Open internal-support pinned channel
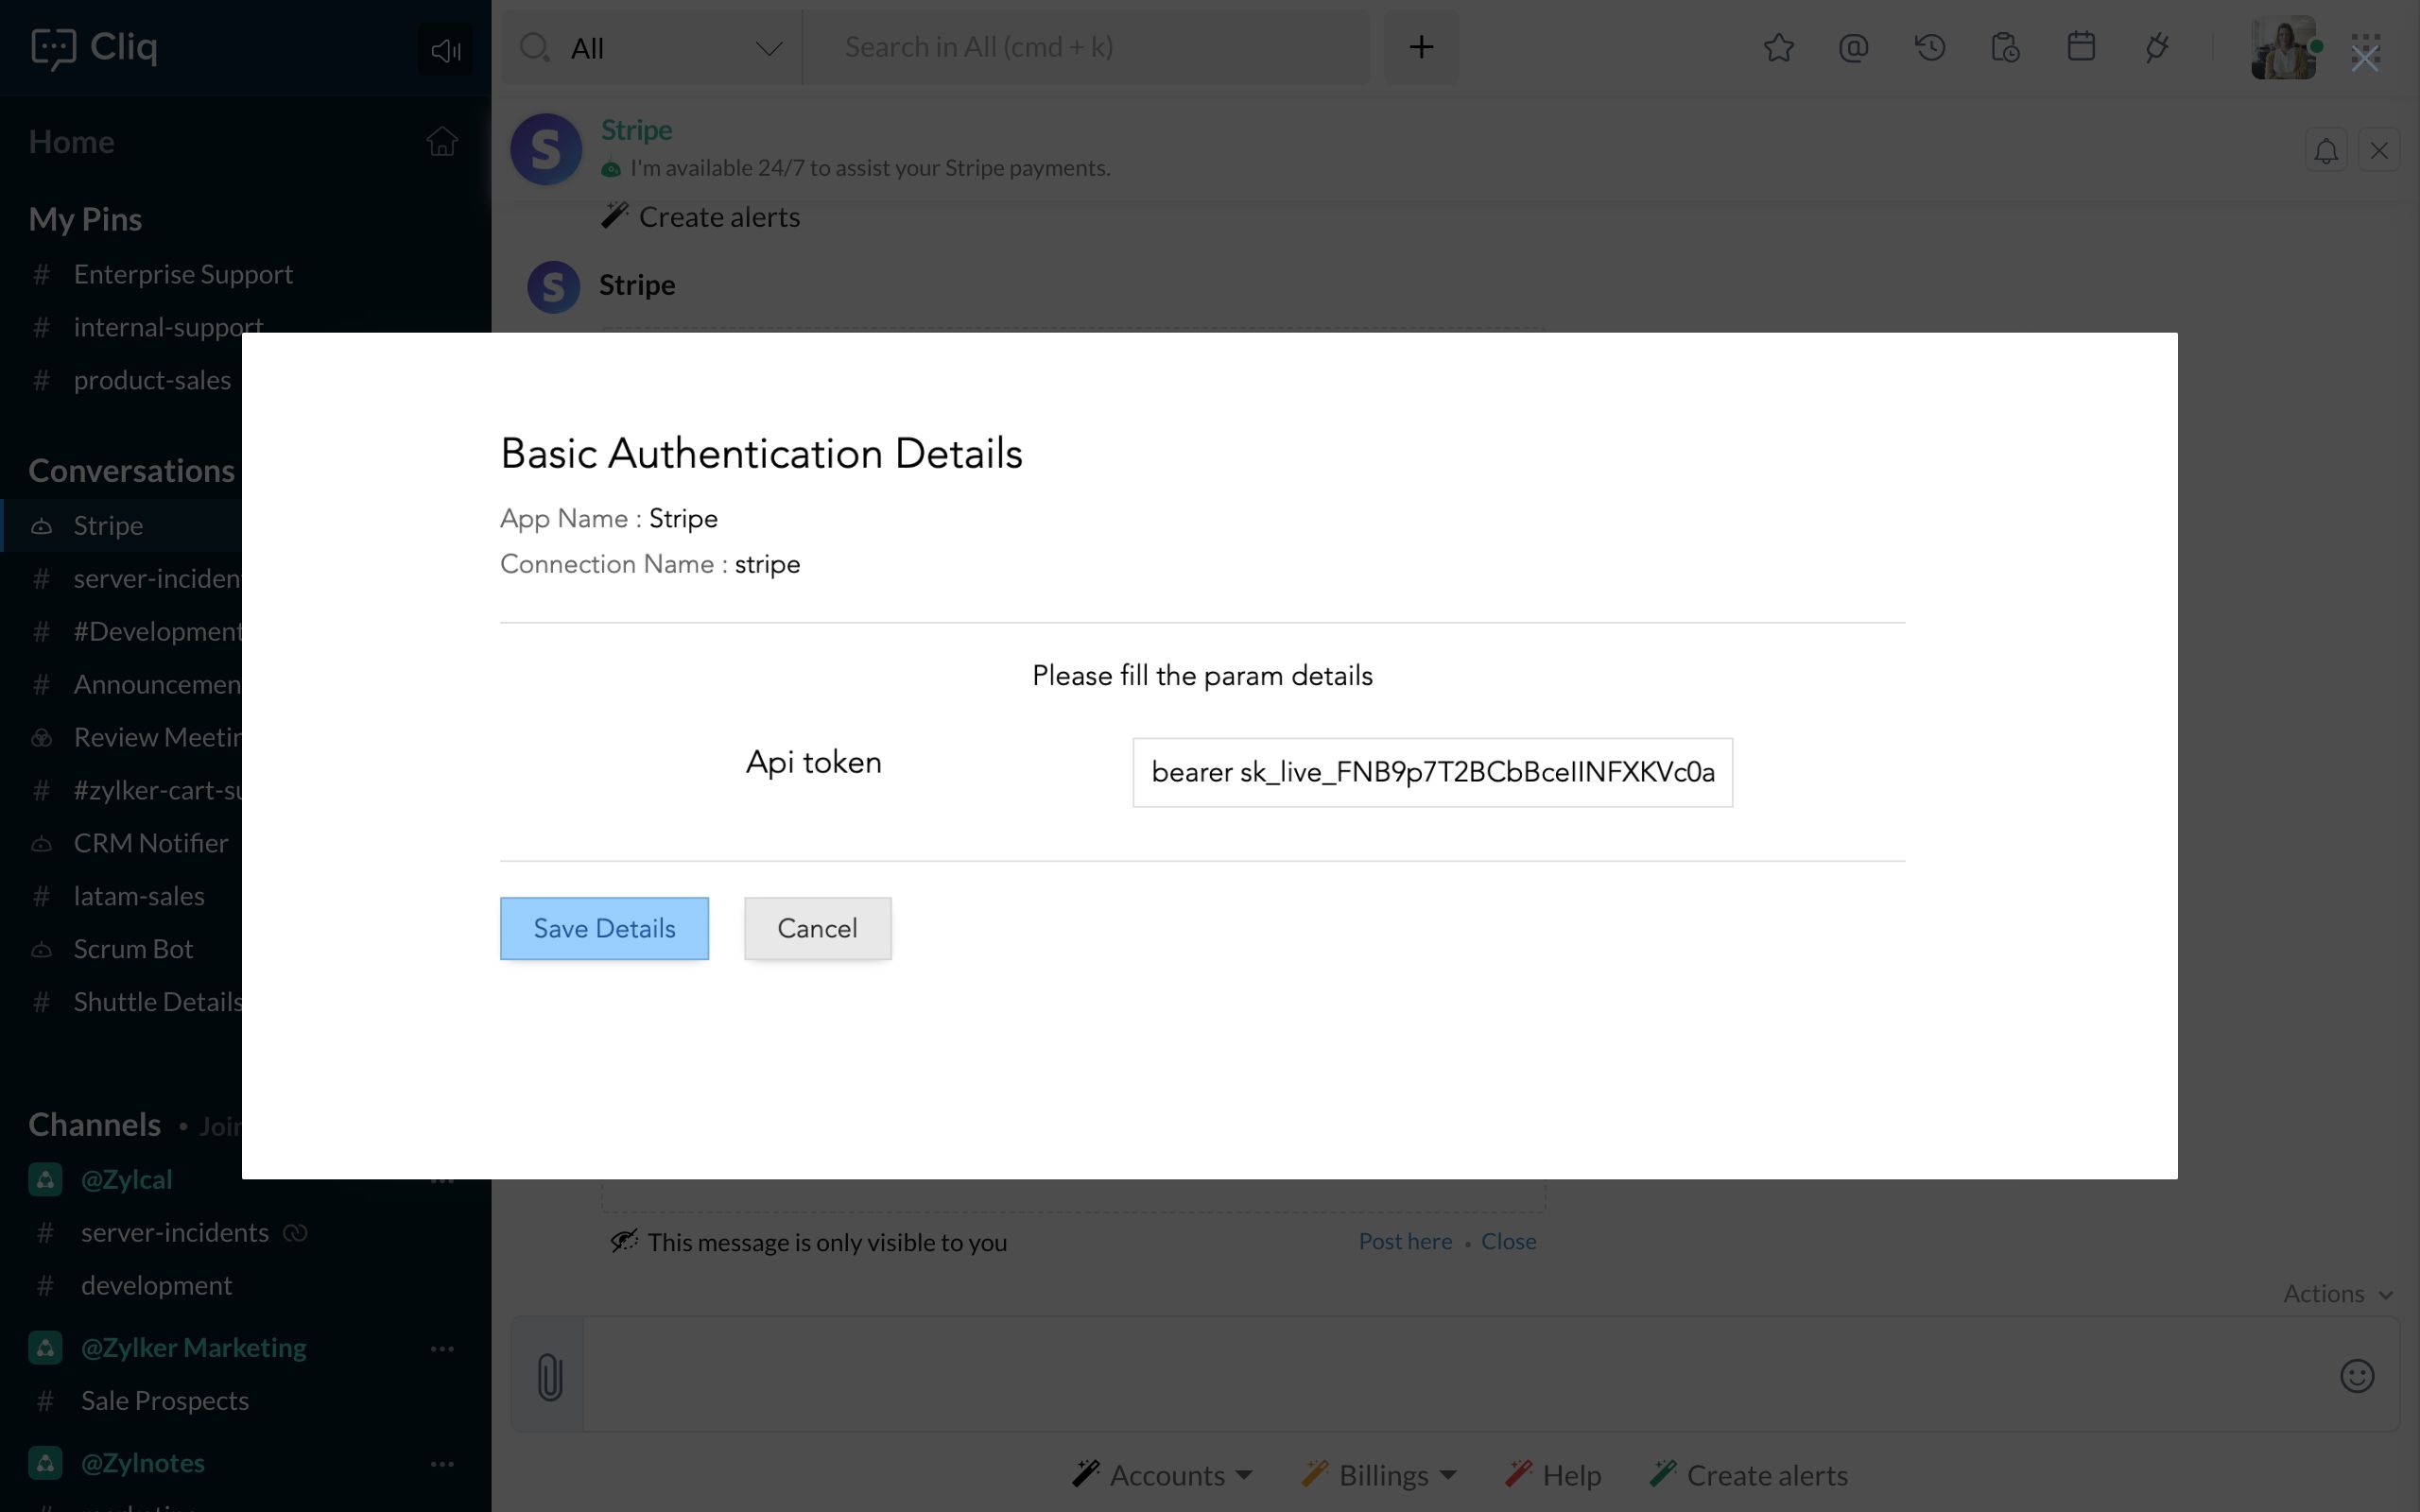Image resolution: width=2420 pixels, height=1512 pixels. (168, 327)
